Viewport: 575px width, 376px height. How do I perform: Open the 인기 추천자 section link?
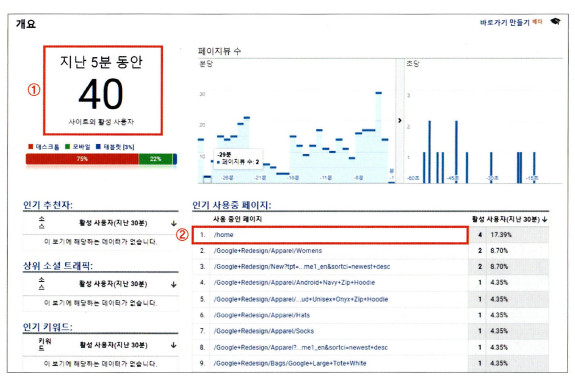tap(48, 205)
